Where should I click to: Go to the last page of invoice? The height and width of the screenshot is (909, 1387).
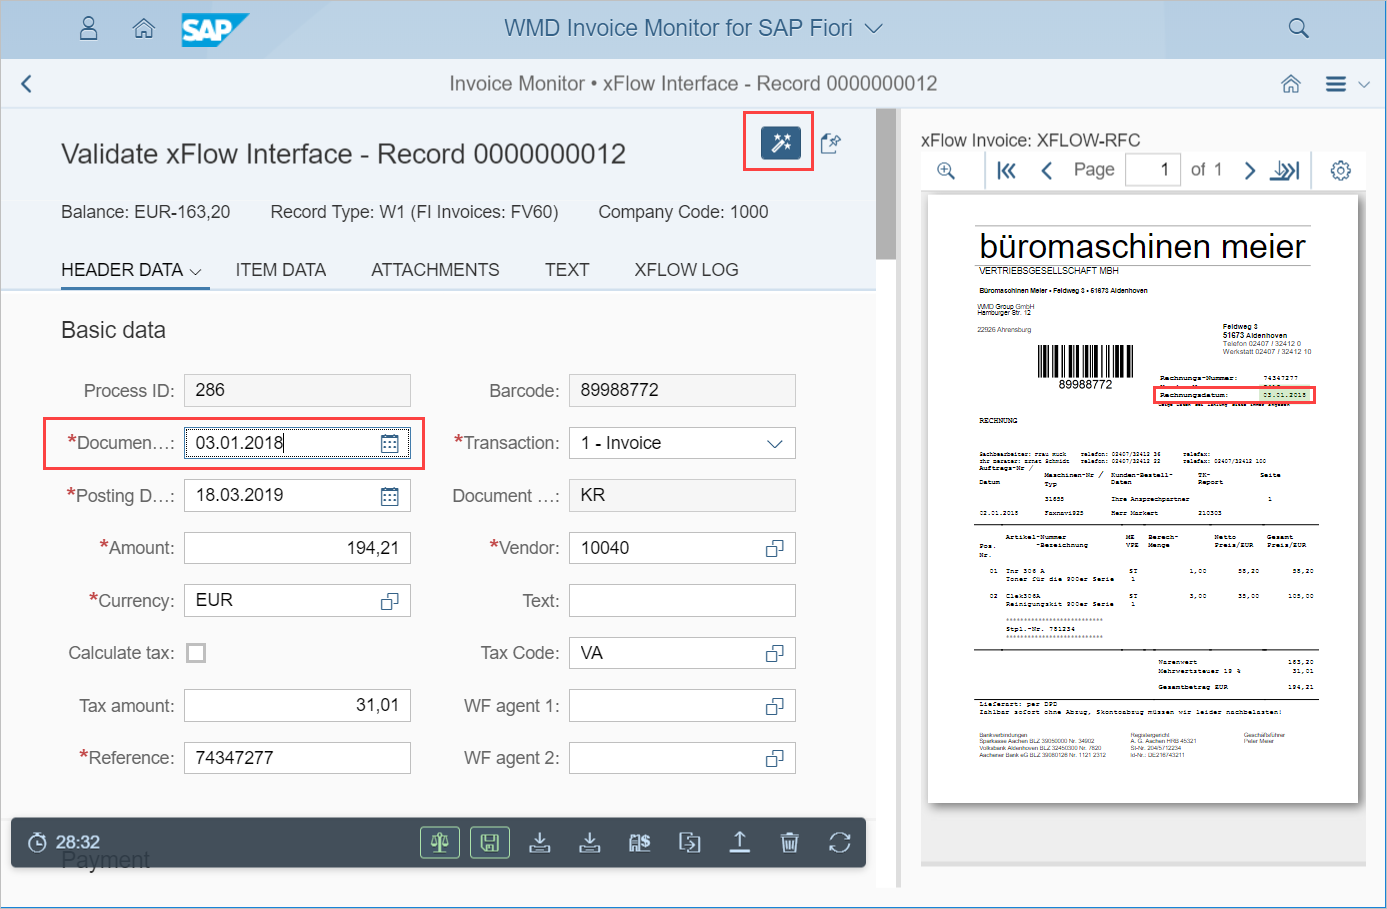pyautogui.click(x=1285, y=171)
